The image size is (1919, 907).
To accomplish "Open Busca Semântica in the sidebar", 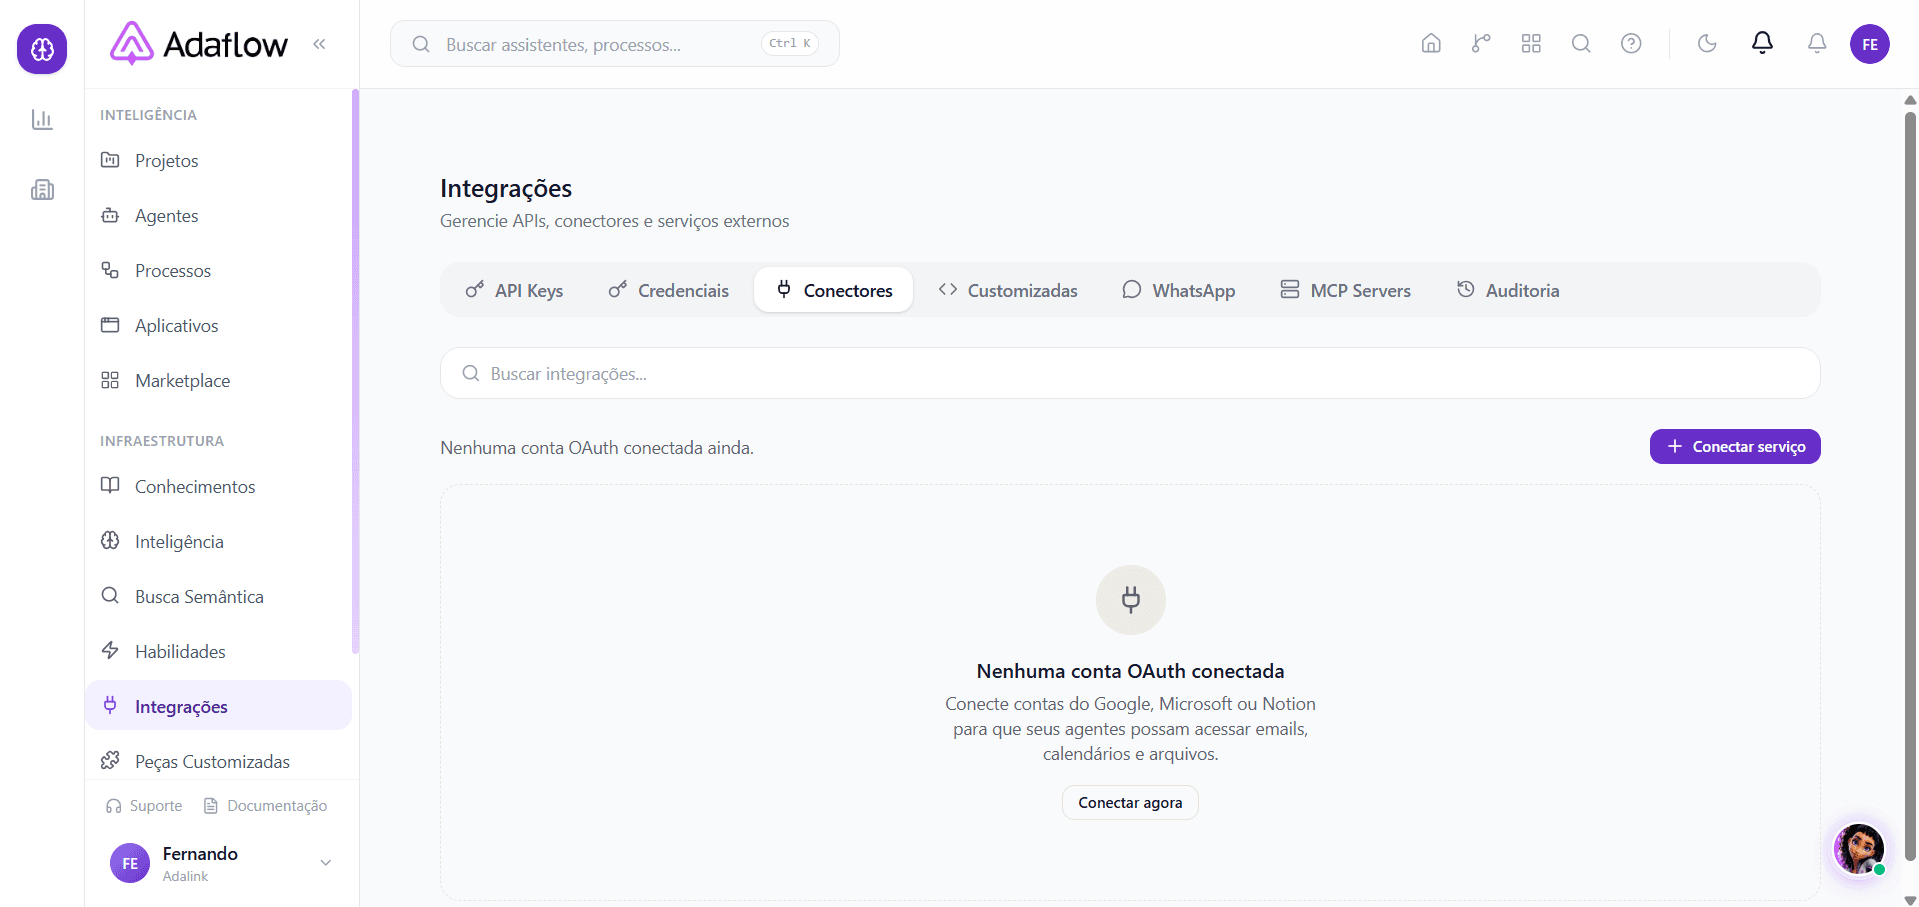I will tap(218, 597).
